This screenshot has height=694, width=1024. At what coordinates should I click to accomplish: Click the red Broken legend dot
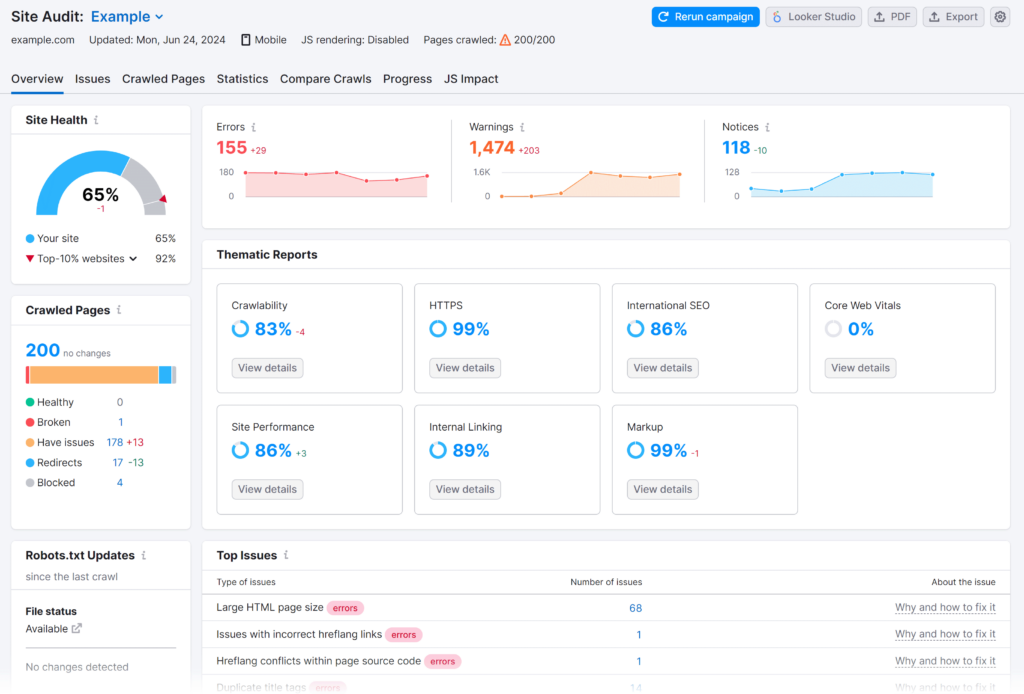(30, 422)
